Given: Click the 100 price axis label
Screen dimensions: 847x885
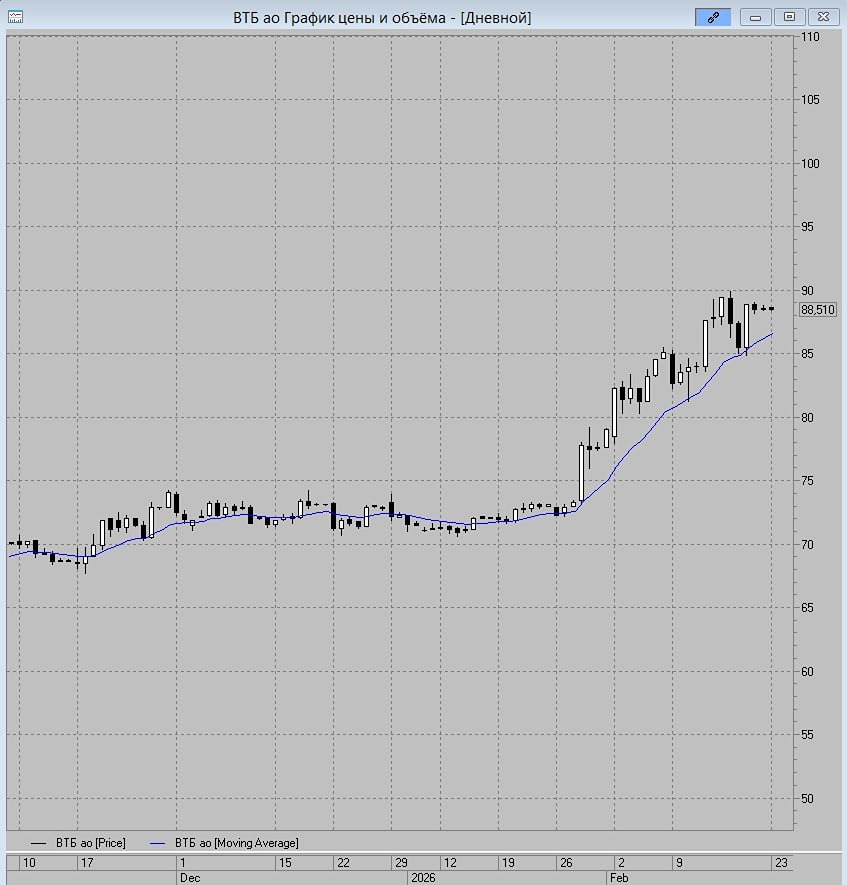Looking at the screenshot, I should coord(810,164).
